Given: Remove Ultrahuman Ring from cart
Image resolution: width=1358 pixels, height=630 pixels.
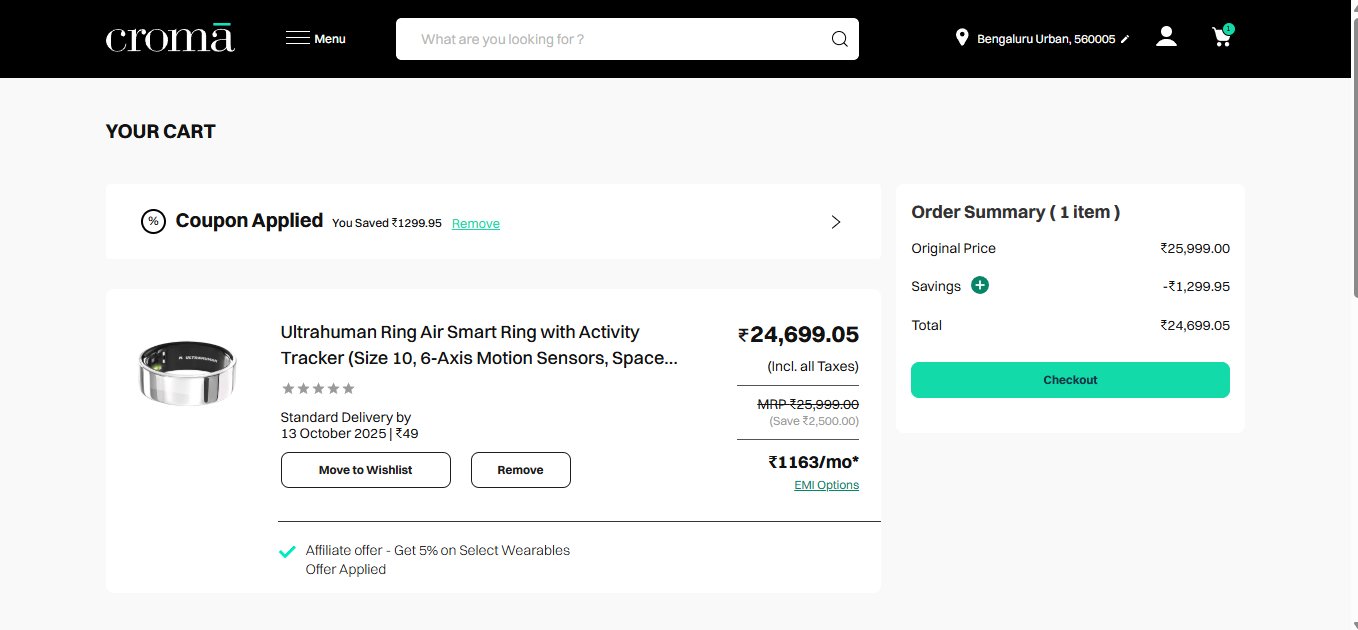Looking at the screenshot, I should (x=520, y=470).
